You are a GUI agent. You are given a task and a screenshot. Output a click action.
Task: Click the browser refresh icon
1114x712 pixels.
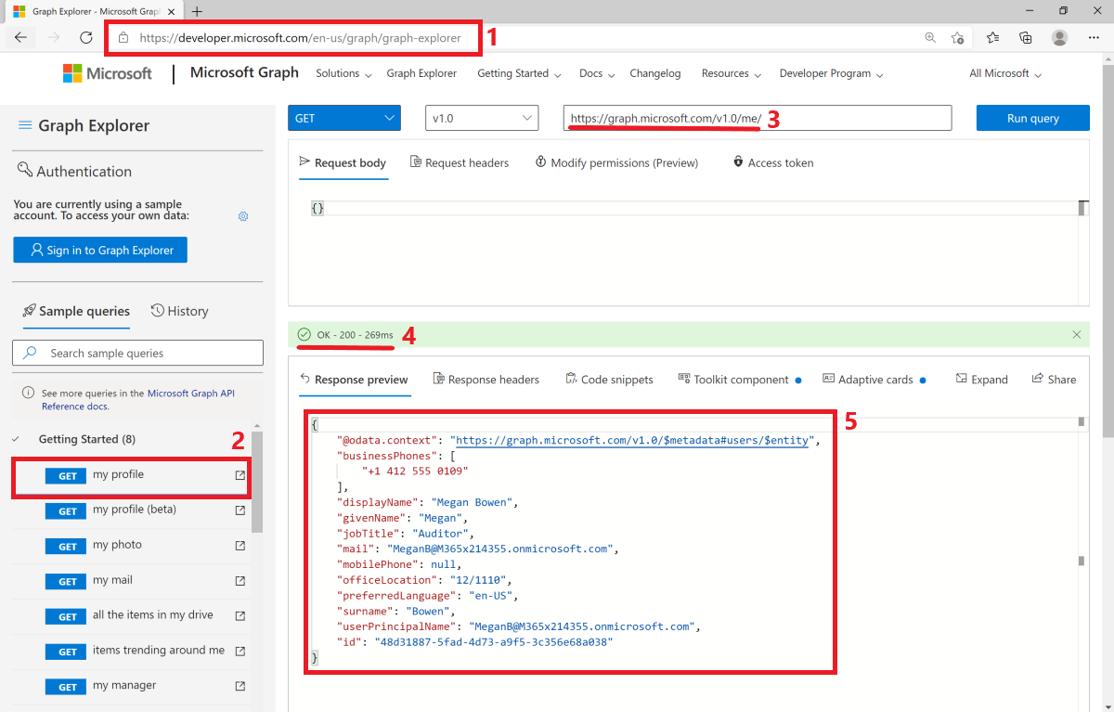(86, 38)
